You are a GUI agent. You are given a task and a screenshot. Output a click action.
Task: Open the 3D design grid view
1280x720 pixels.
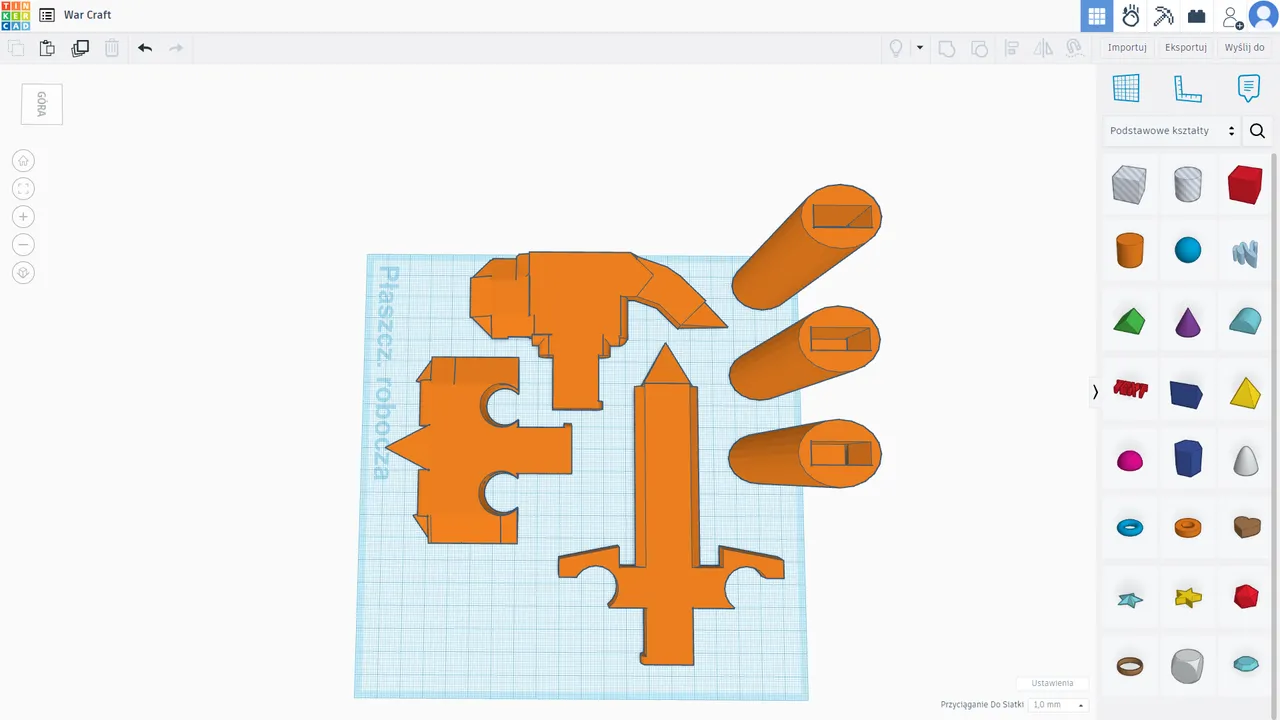pyautogui.click(x=1097, y=16)
